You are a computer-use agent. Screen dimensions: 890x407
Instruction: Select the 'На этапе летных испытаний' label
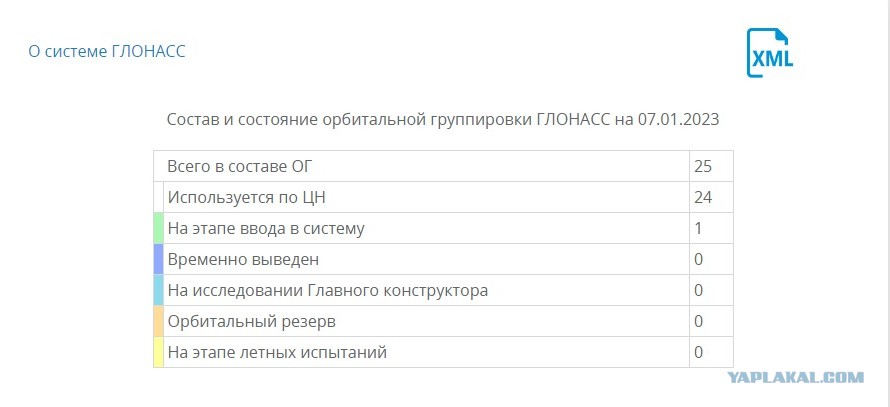coord(277,353)
